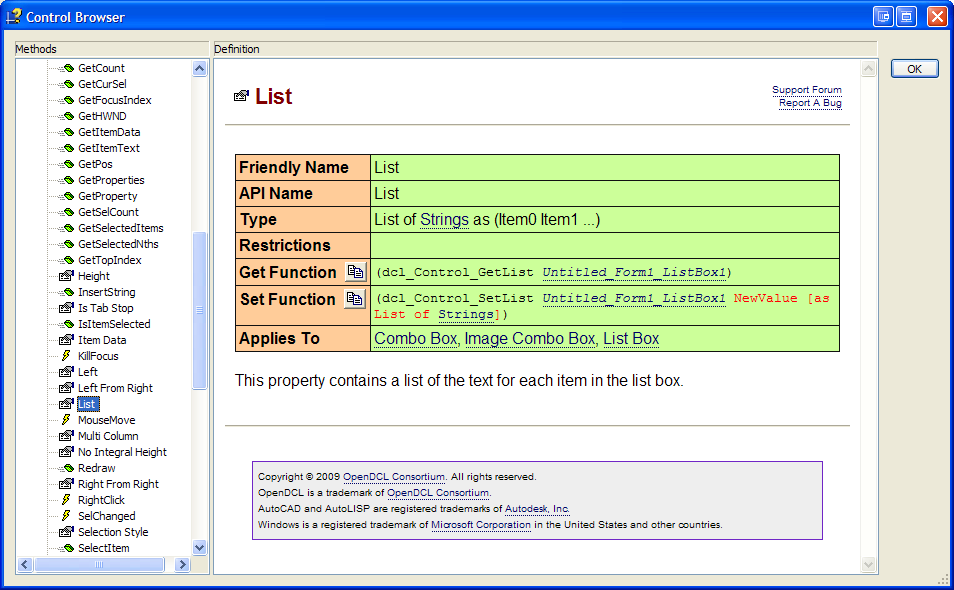The image size is (954, 590).
Task: Select No Integral Height in the tree
Action: tap(122, 452)
